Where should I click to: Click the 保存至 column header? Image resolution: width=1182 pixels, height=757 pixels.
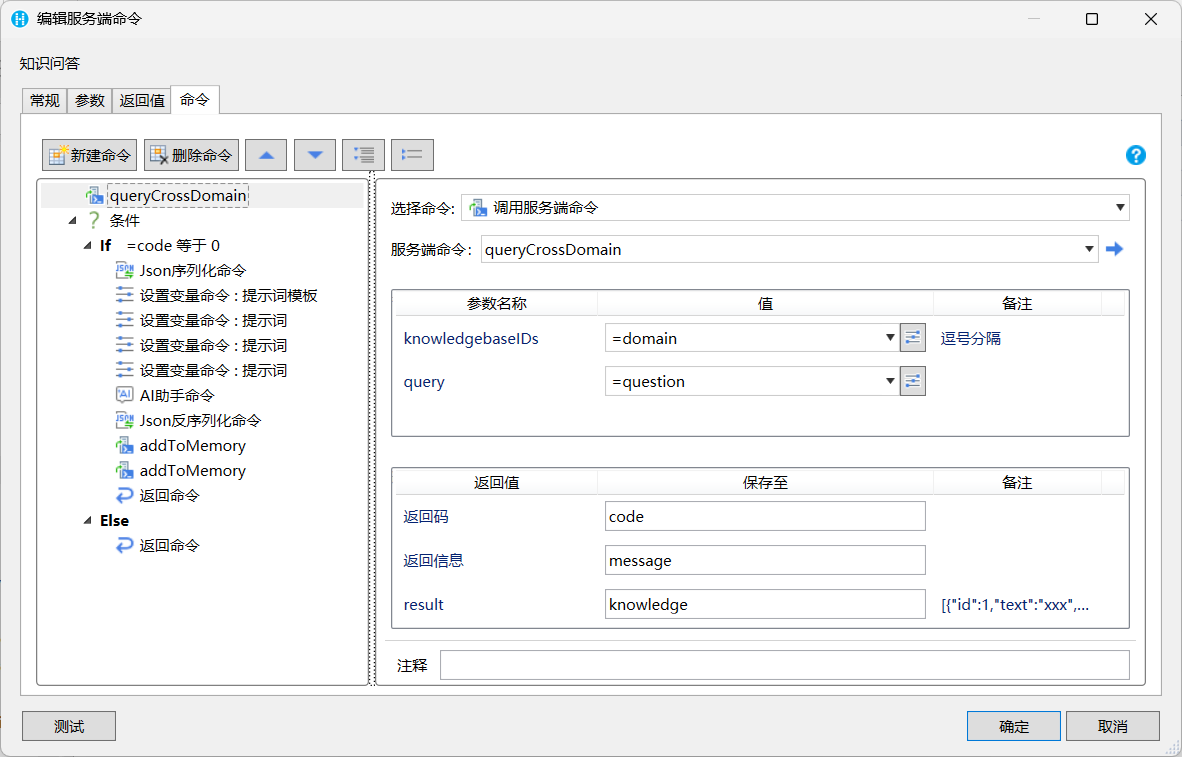(765, 483)
